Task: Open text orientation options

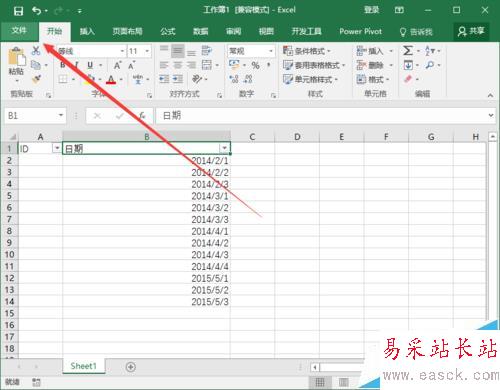Action: (197, 79)
